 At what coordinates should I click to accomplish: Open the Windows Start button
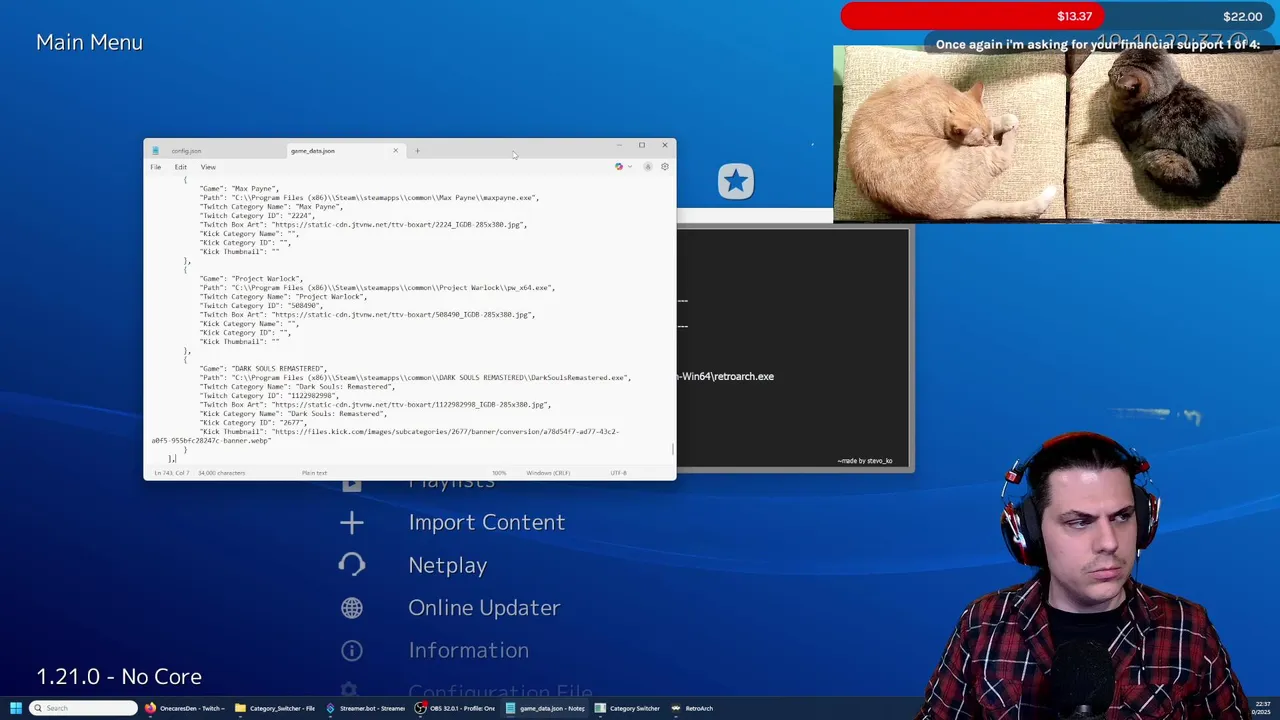tap(15, 708)
